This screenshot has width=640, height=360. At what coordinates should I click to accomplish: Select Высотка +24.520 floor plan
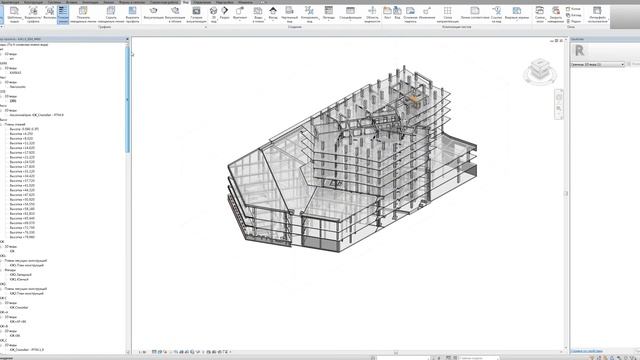[22, 162]
